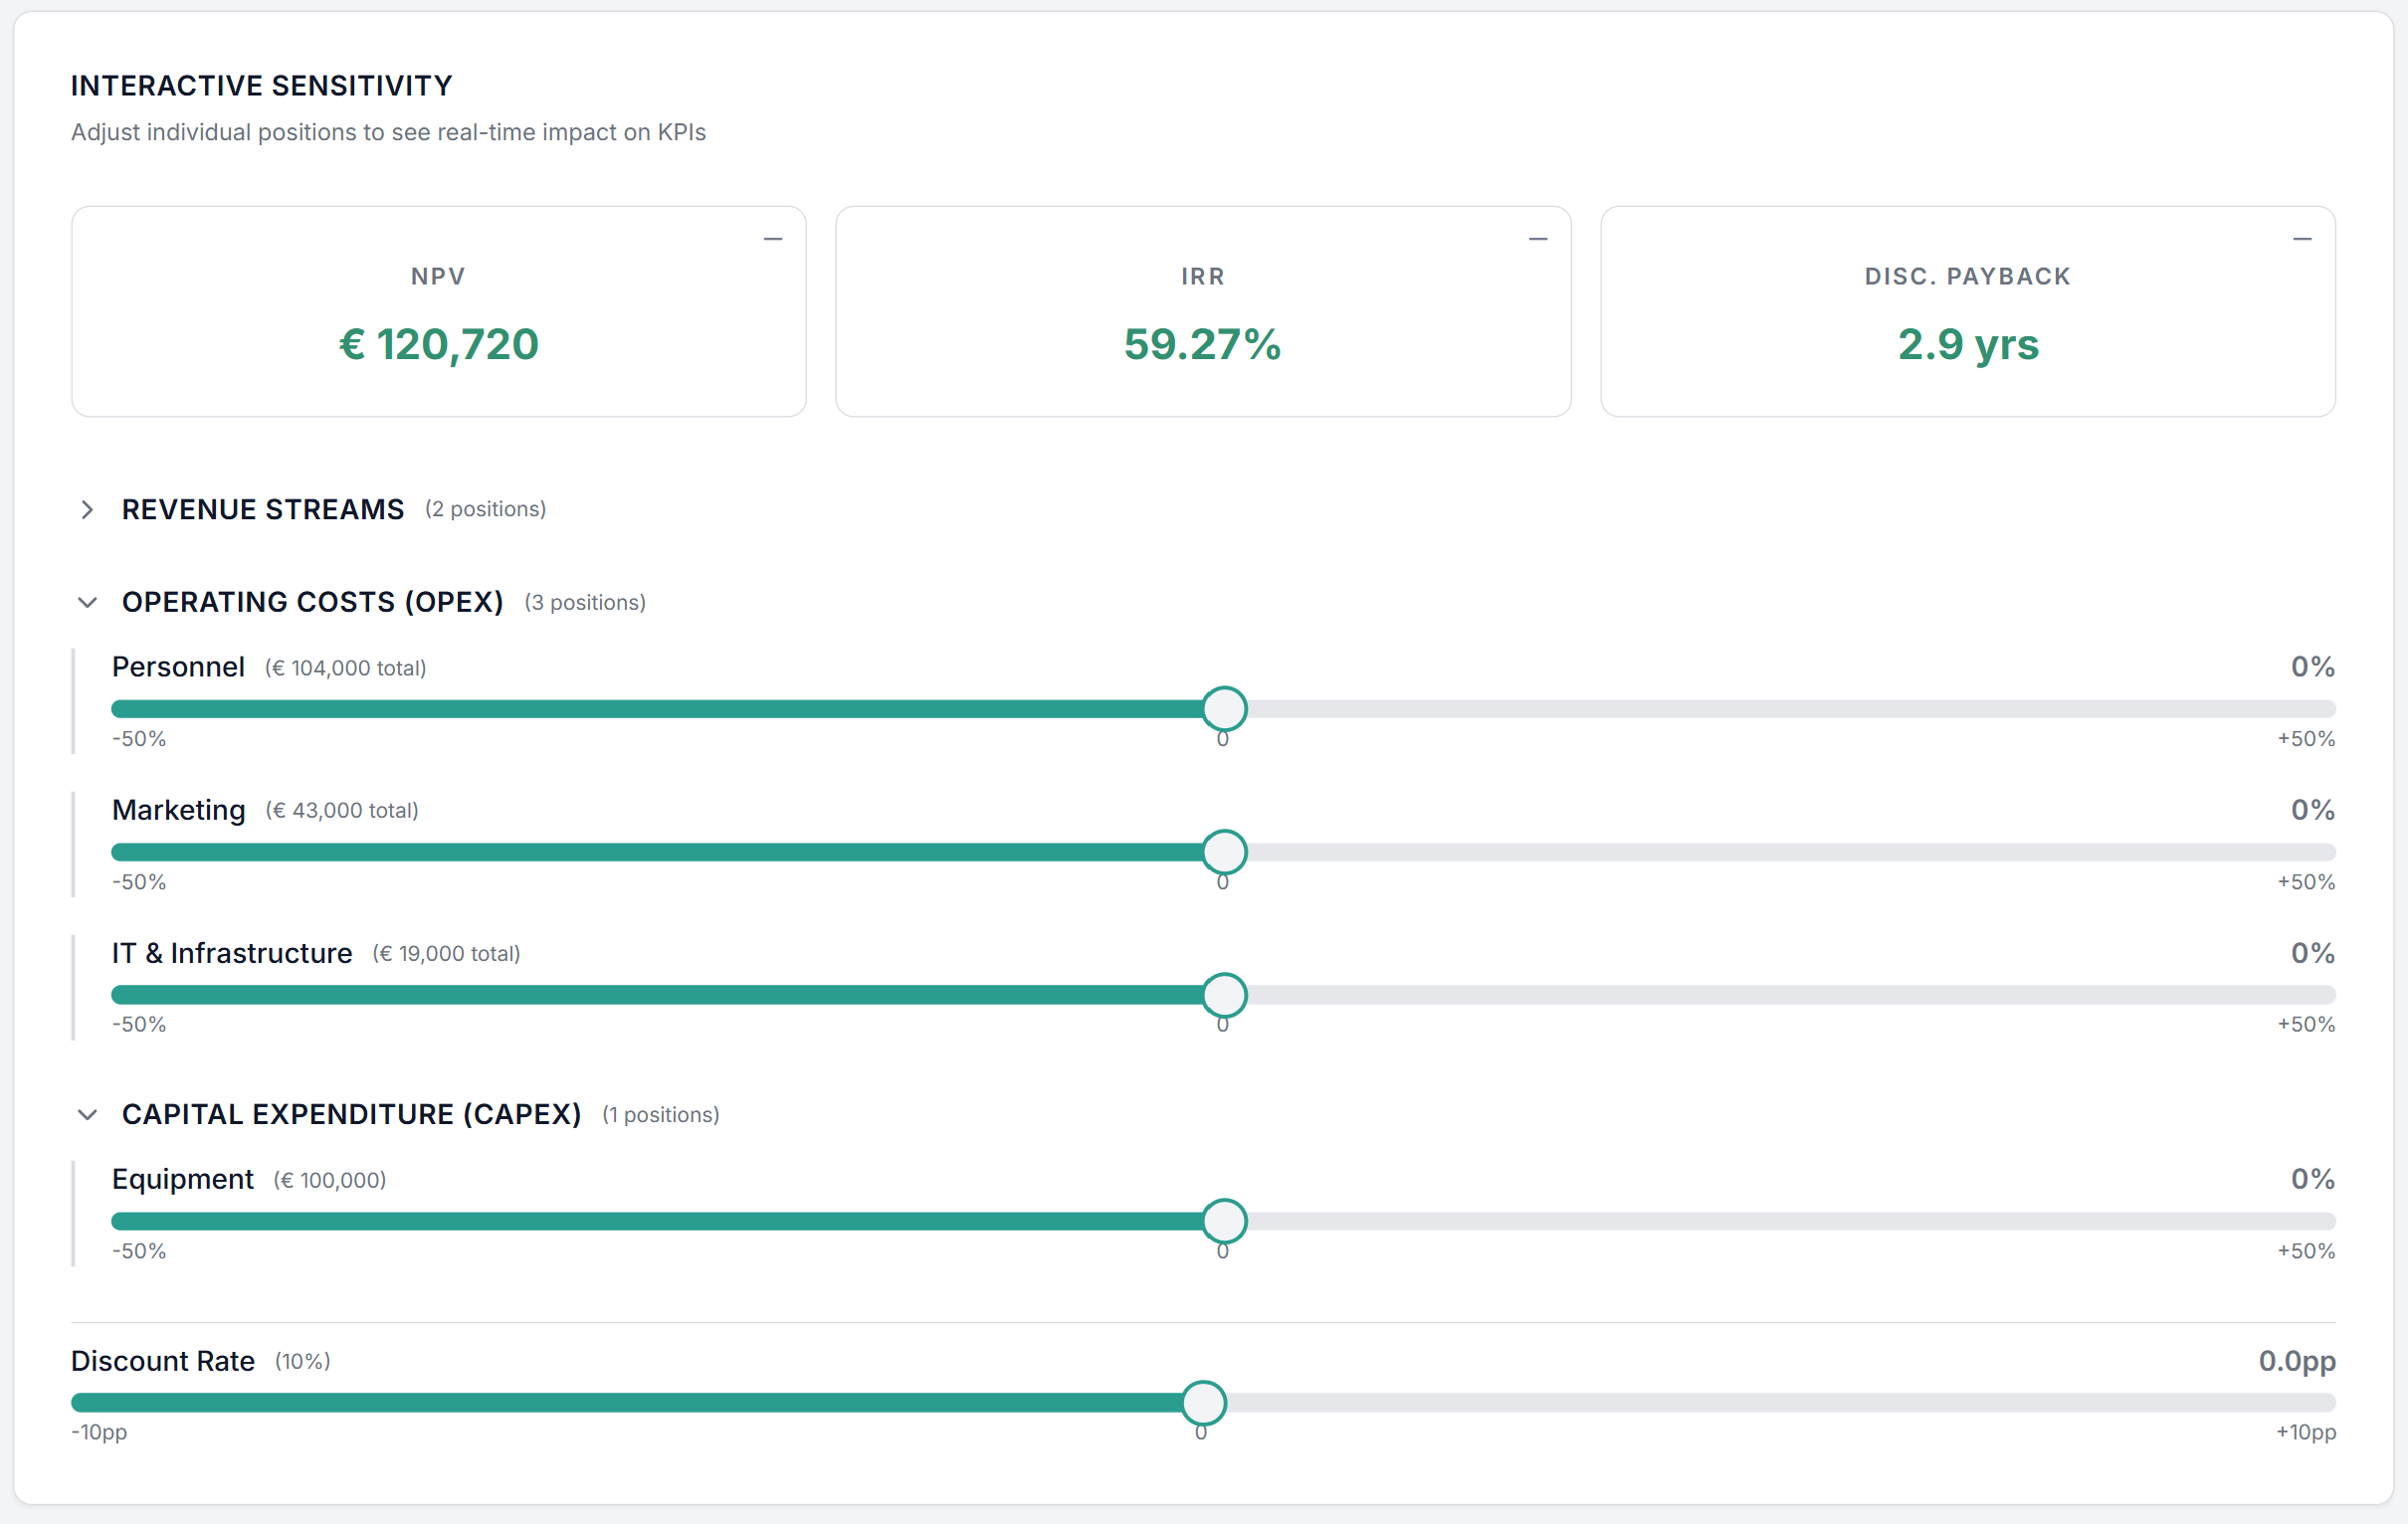Click the IRR value 59.27%

[1203, 344]
